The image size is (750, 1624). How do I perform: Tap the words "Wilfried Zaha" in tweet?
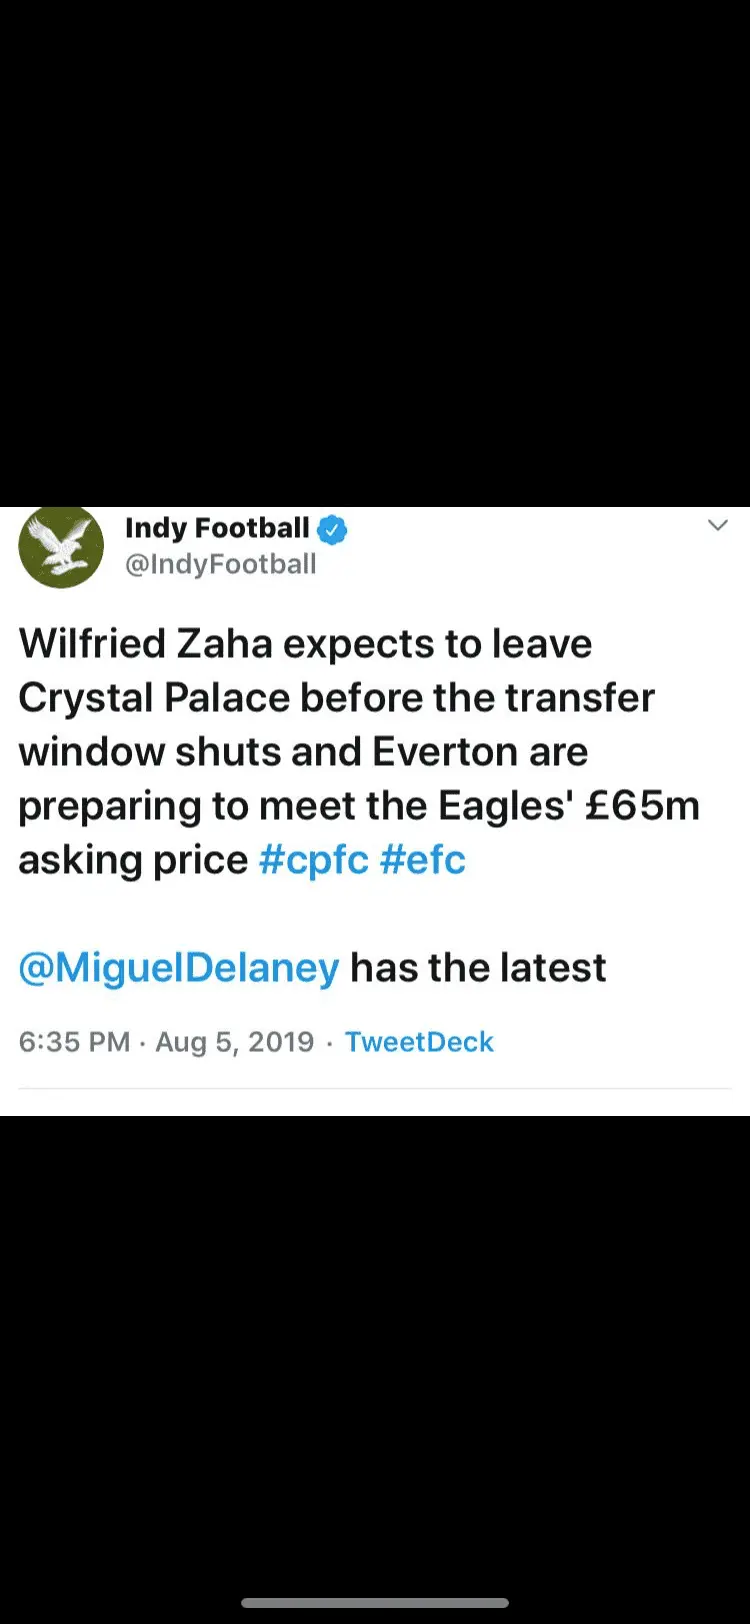pos(145,644)
